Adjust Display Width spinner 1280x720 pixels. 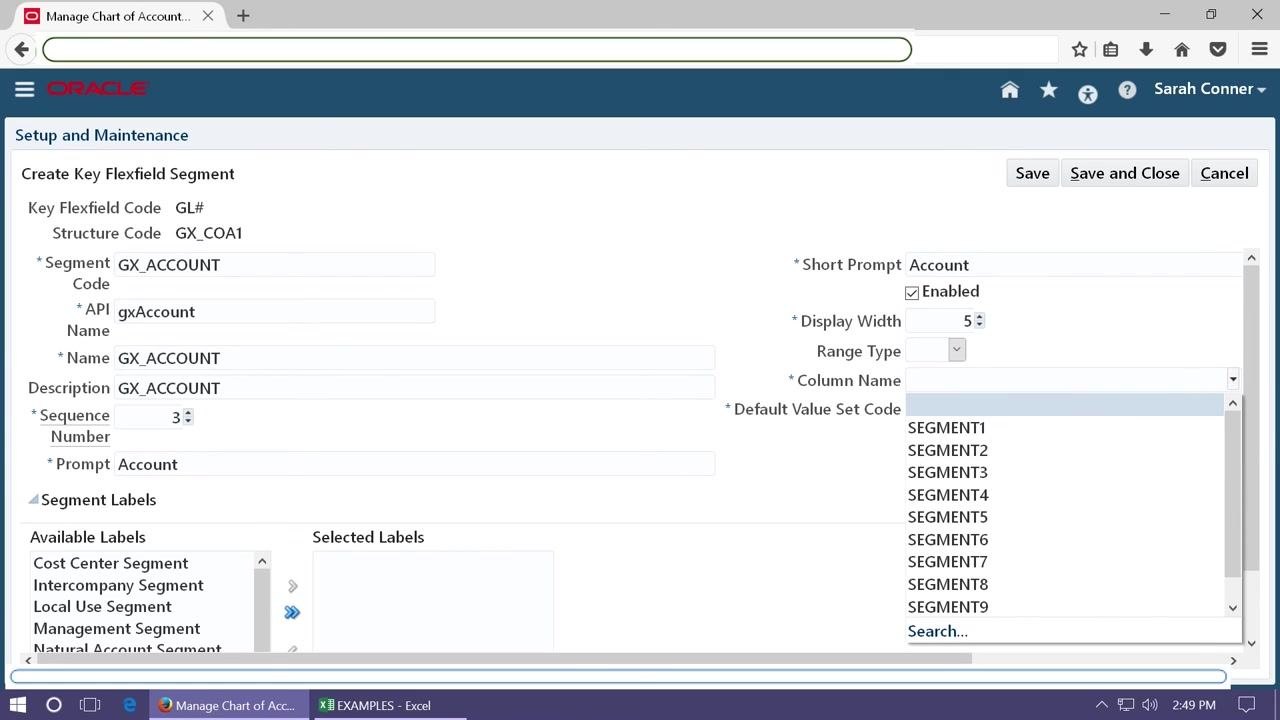click(x=979, y=320)
